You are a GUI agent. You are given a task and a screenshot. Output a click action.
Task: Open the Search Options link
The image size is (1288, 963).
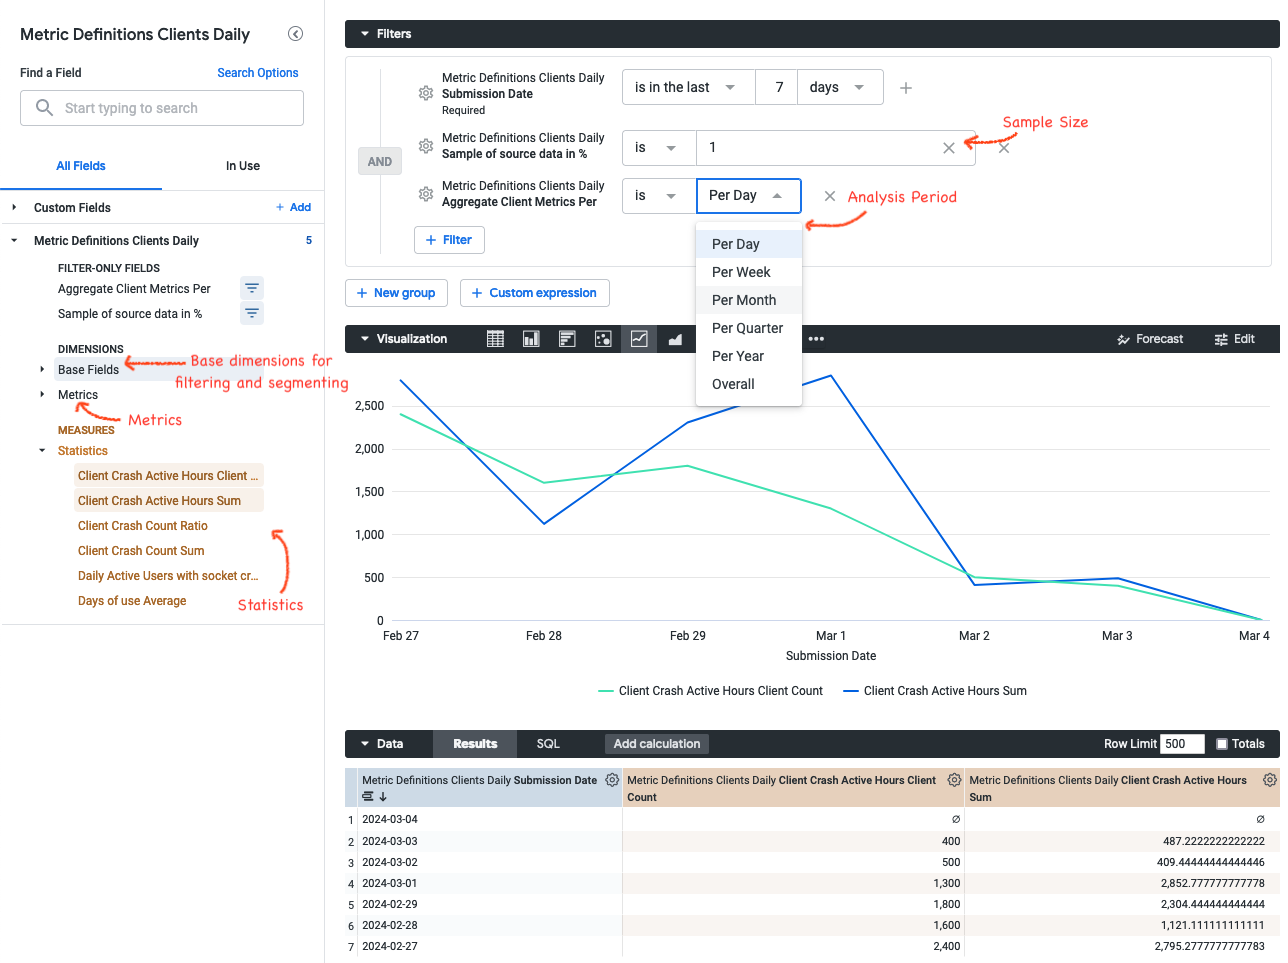click(257, 73)
